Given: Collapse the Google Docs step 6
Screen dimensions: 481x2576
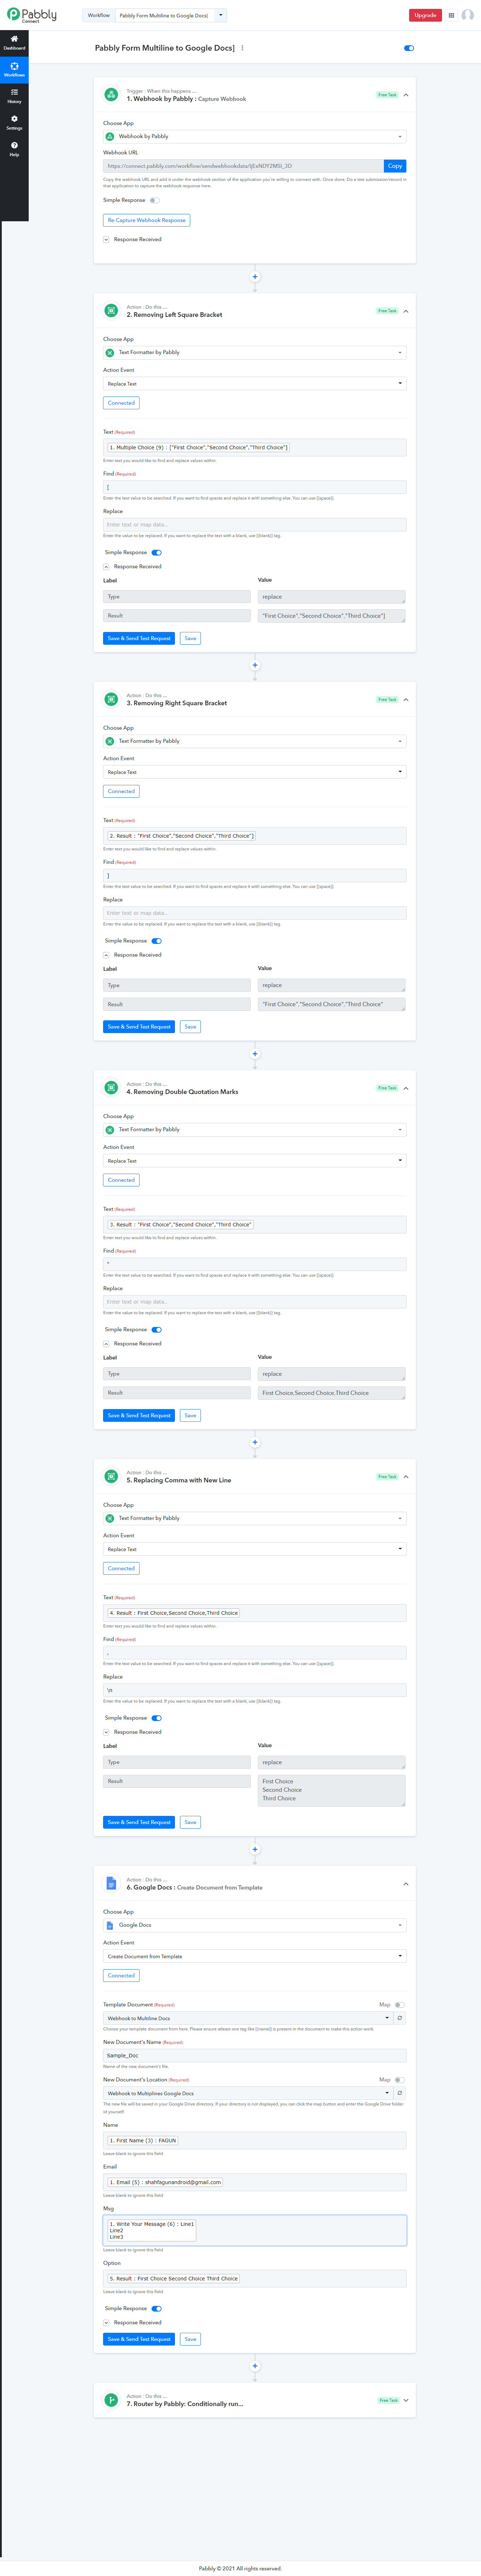Looking at the screenshot, I should pyautogui.click(x=406, y=1884).
